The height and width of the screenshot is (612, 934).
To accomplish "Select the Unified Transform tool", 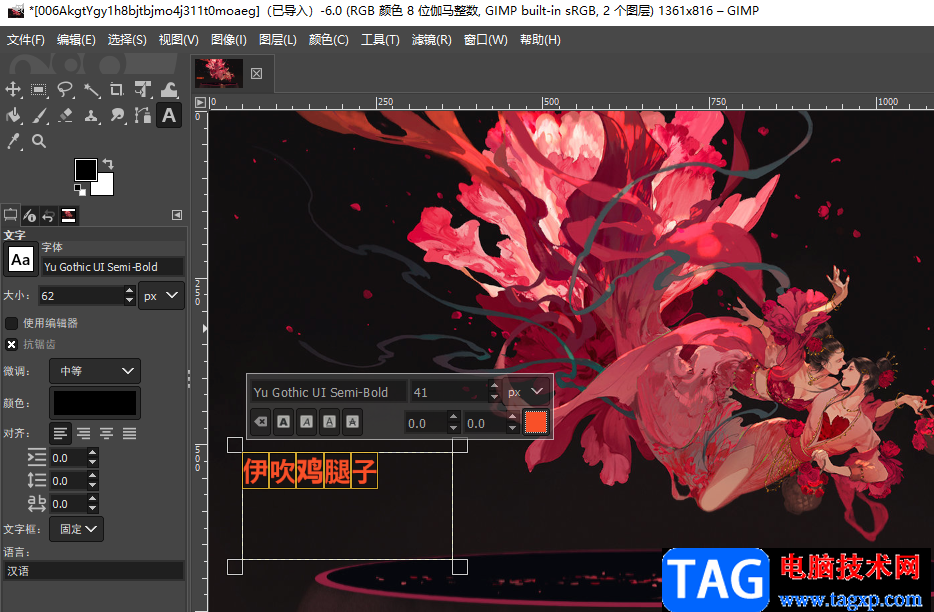I will click(x=143, y=90).
